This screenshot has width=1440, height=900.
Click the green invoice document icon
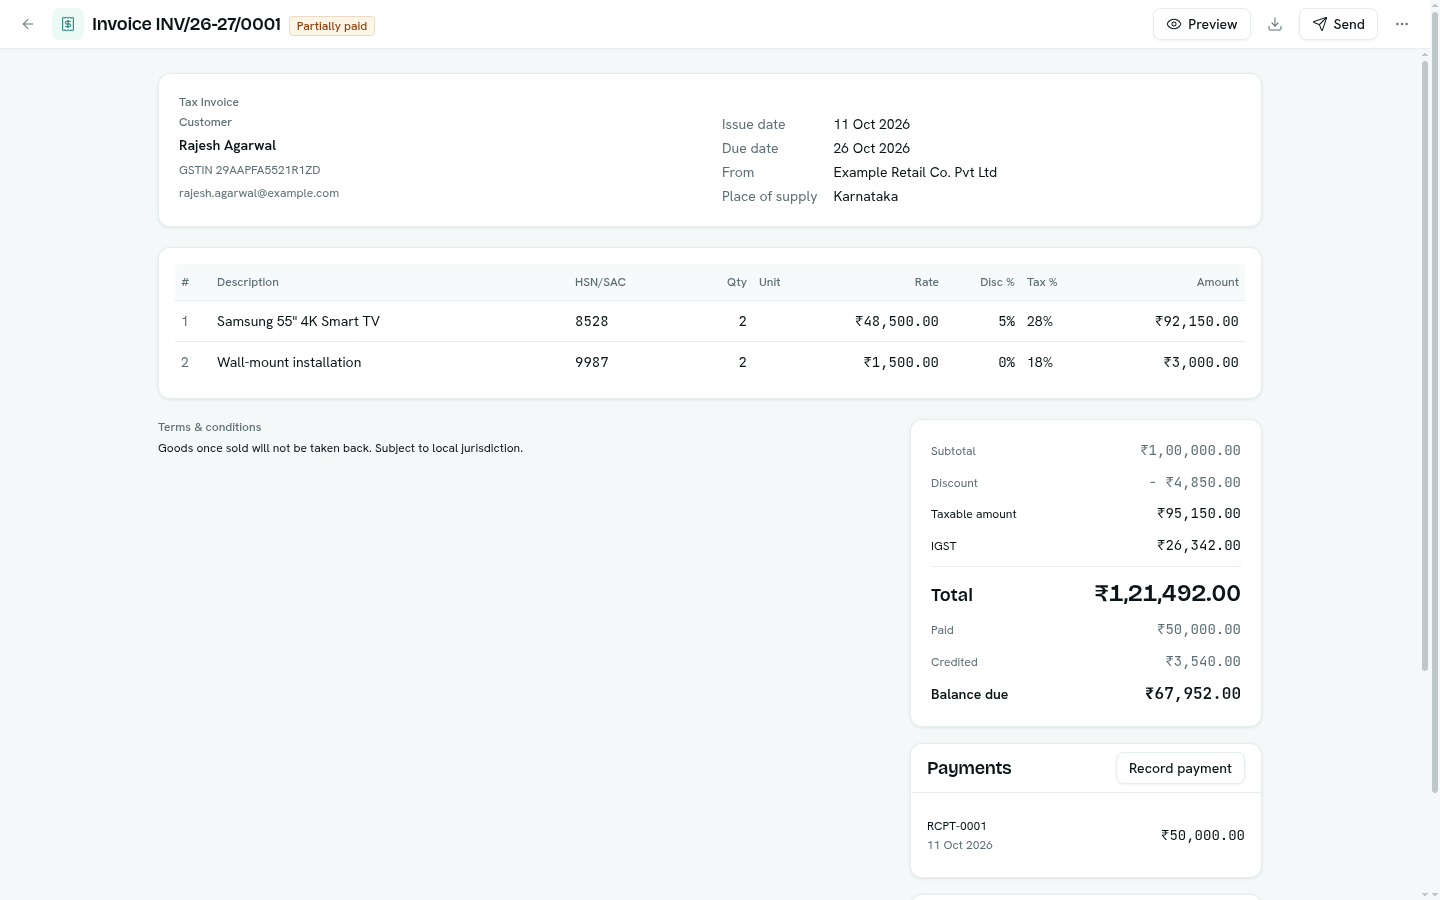click(x=68, y=24)
